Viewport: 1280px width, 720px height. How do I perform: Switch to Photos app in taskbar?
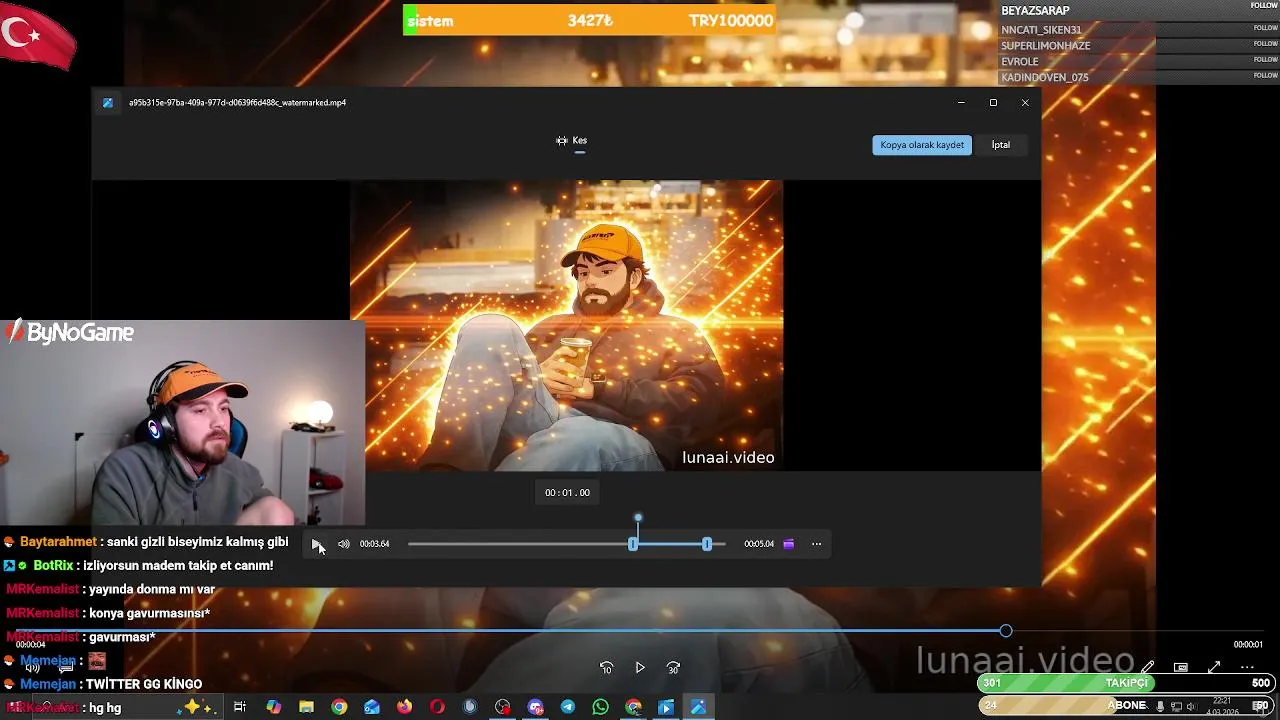(x=698, y=707)
